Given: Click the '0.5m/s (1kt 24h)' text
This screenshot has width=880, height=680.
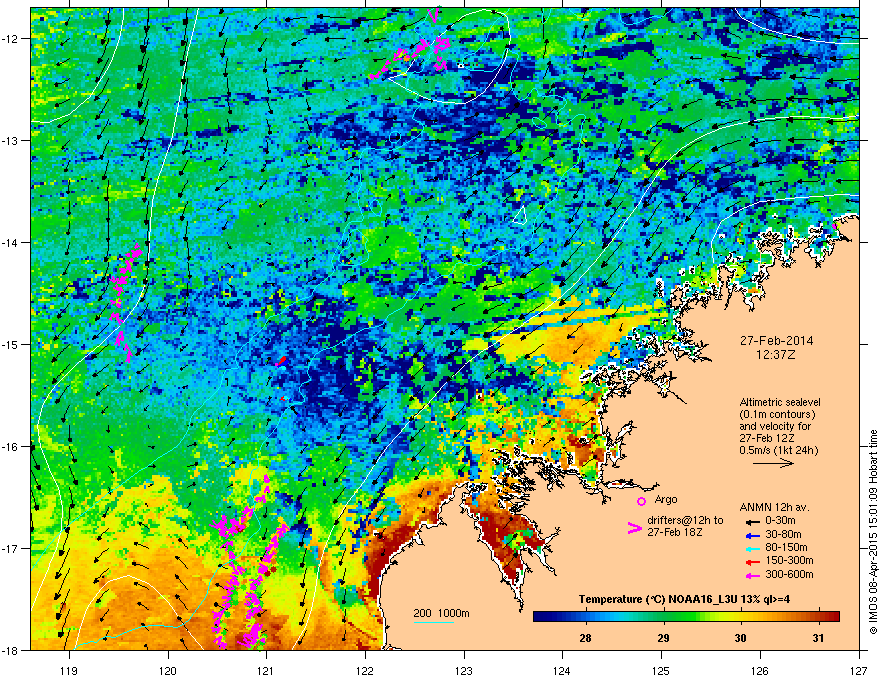Looking at the screenshot, I should (779, 450).
